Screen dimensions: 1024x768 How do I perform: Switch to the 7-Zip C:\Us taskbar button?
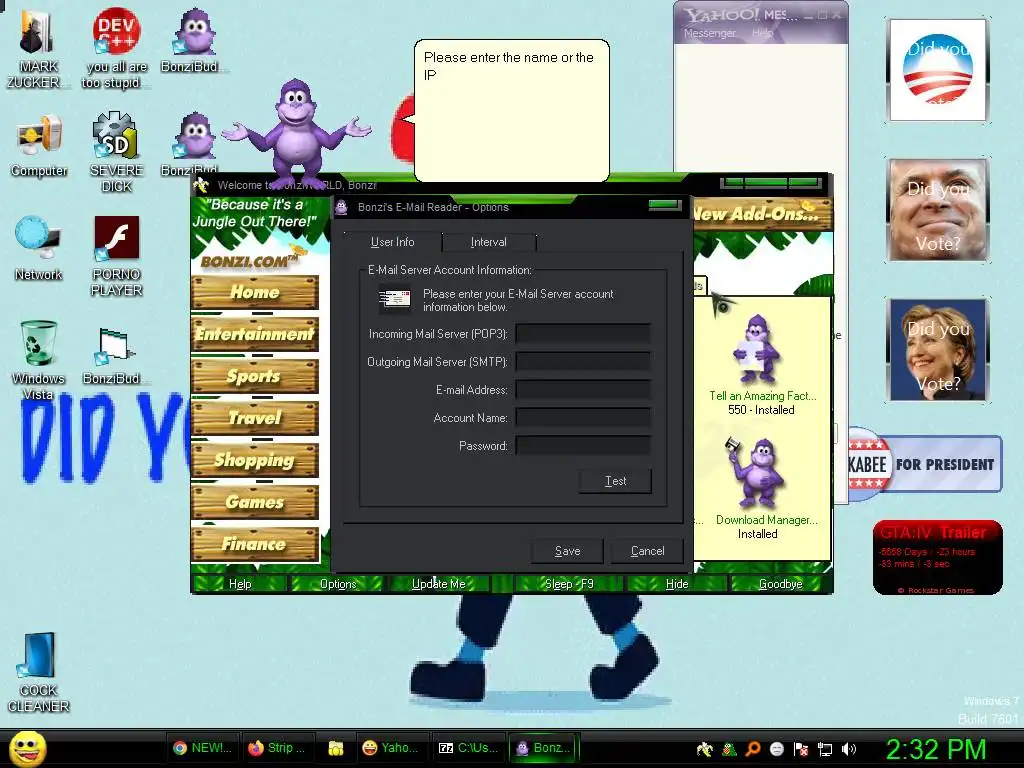(468, 748)
